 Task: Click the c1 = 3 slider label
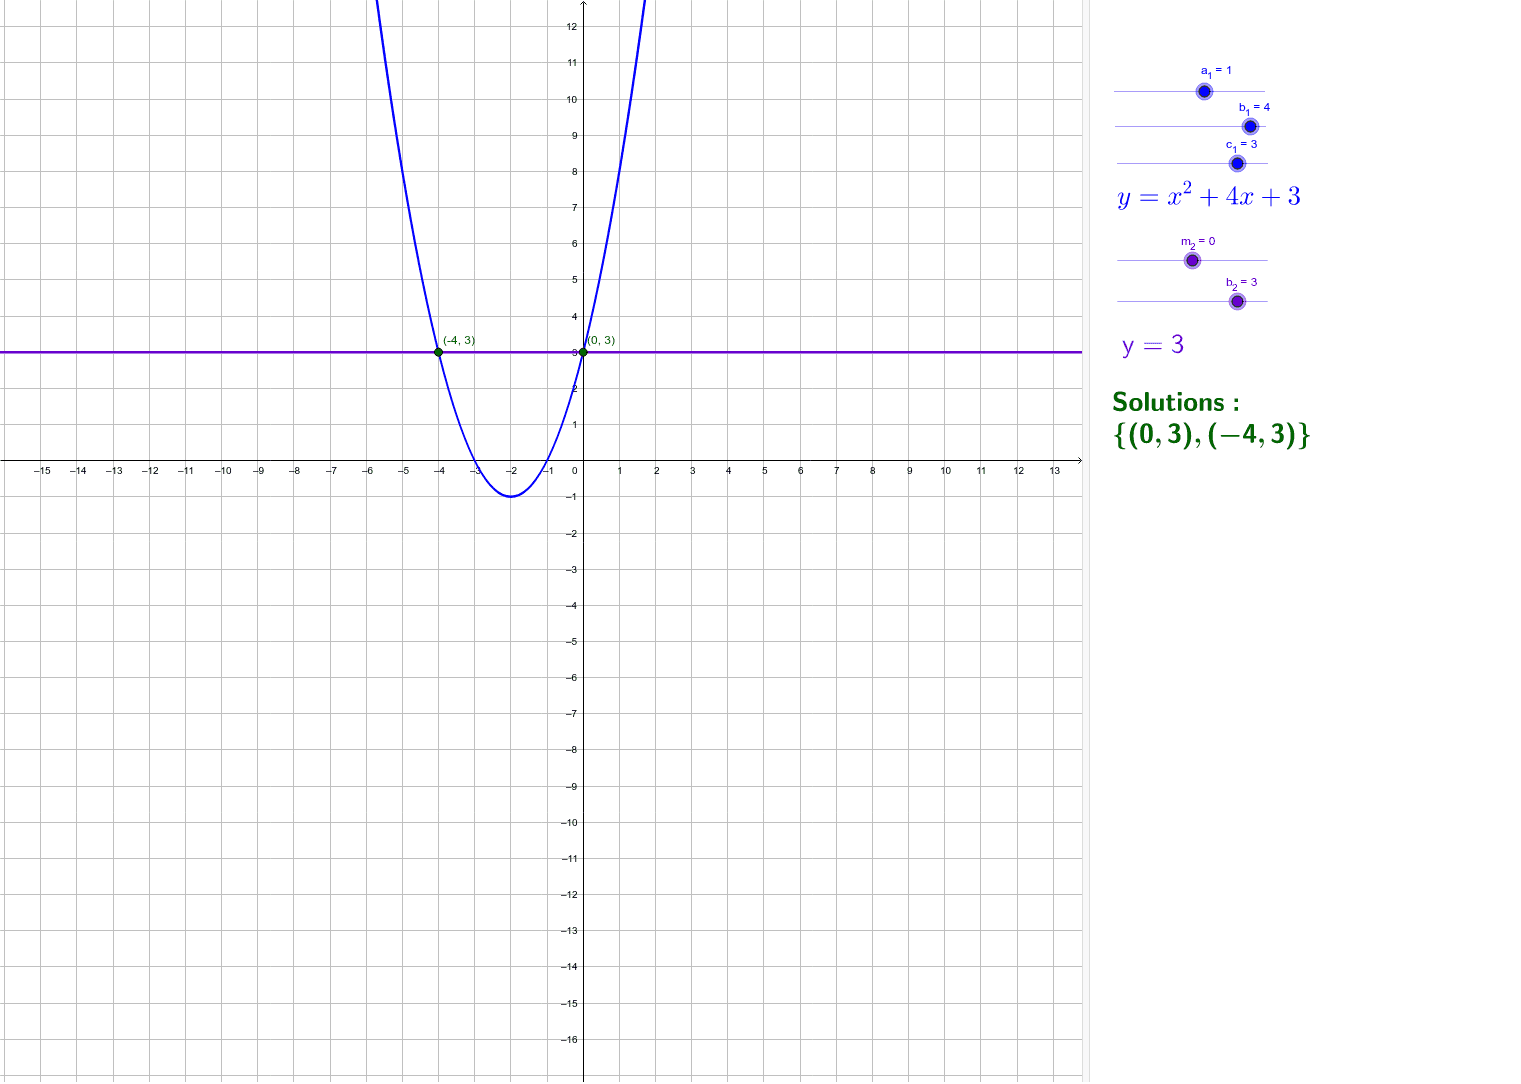[1240, 144]
